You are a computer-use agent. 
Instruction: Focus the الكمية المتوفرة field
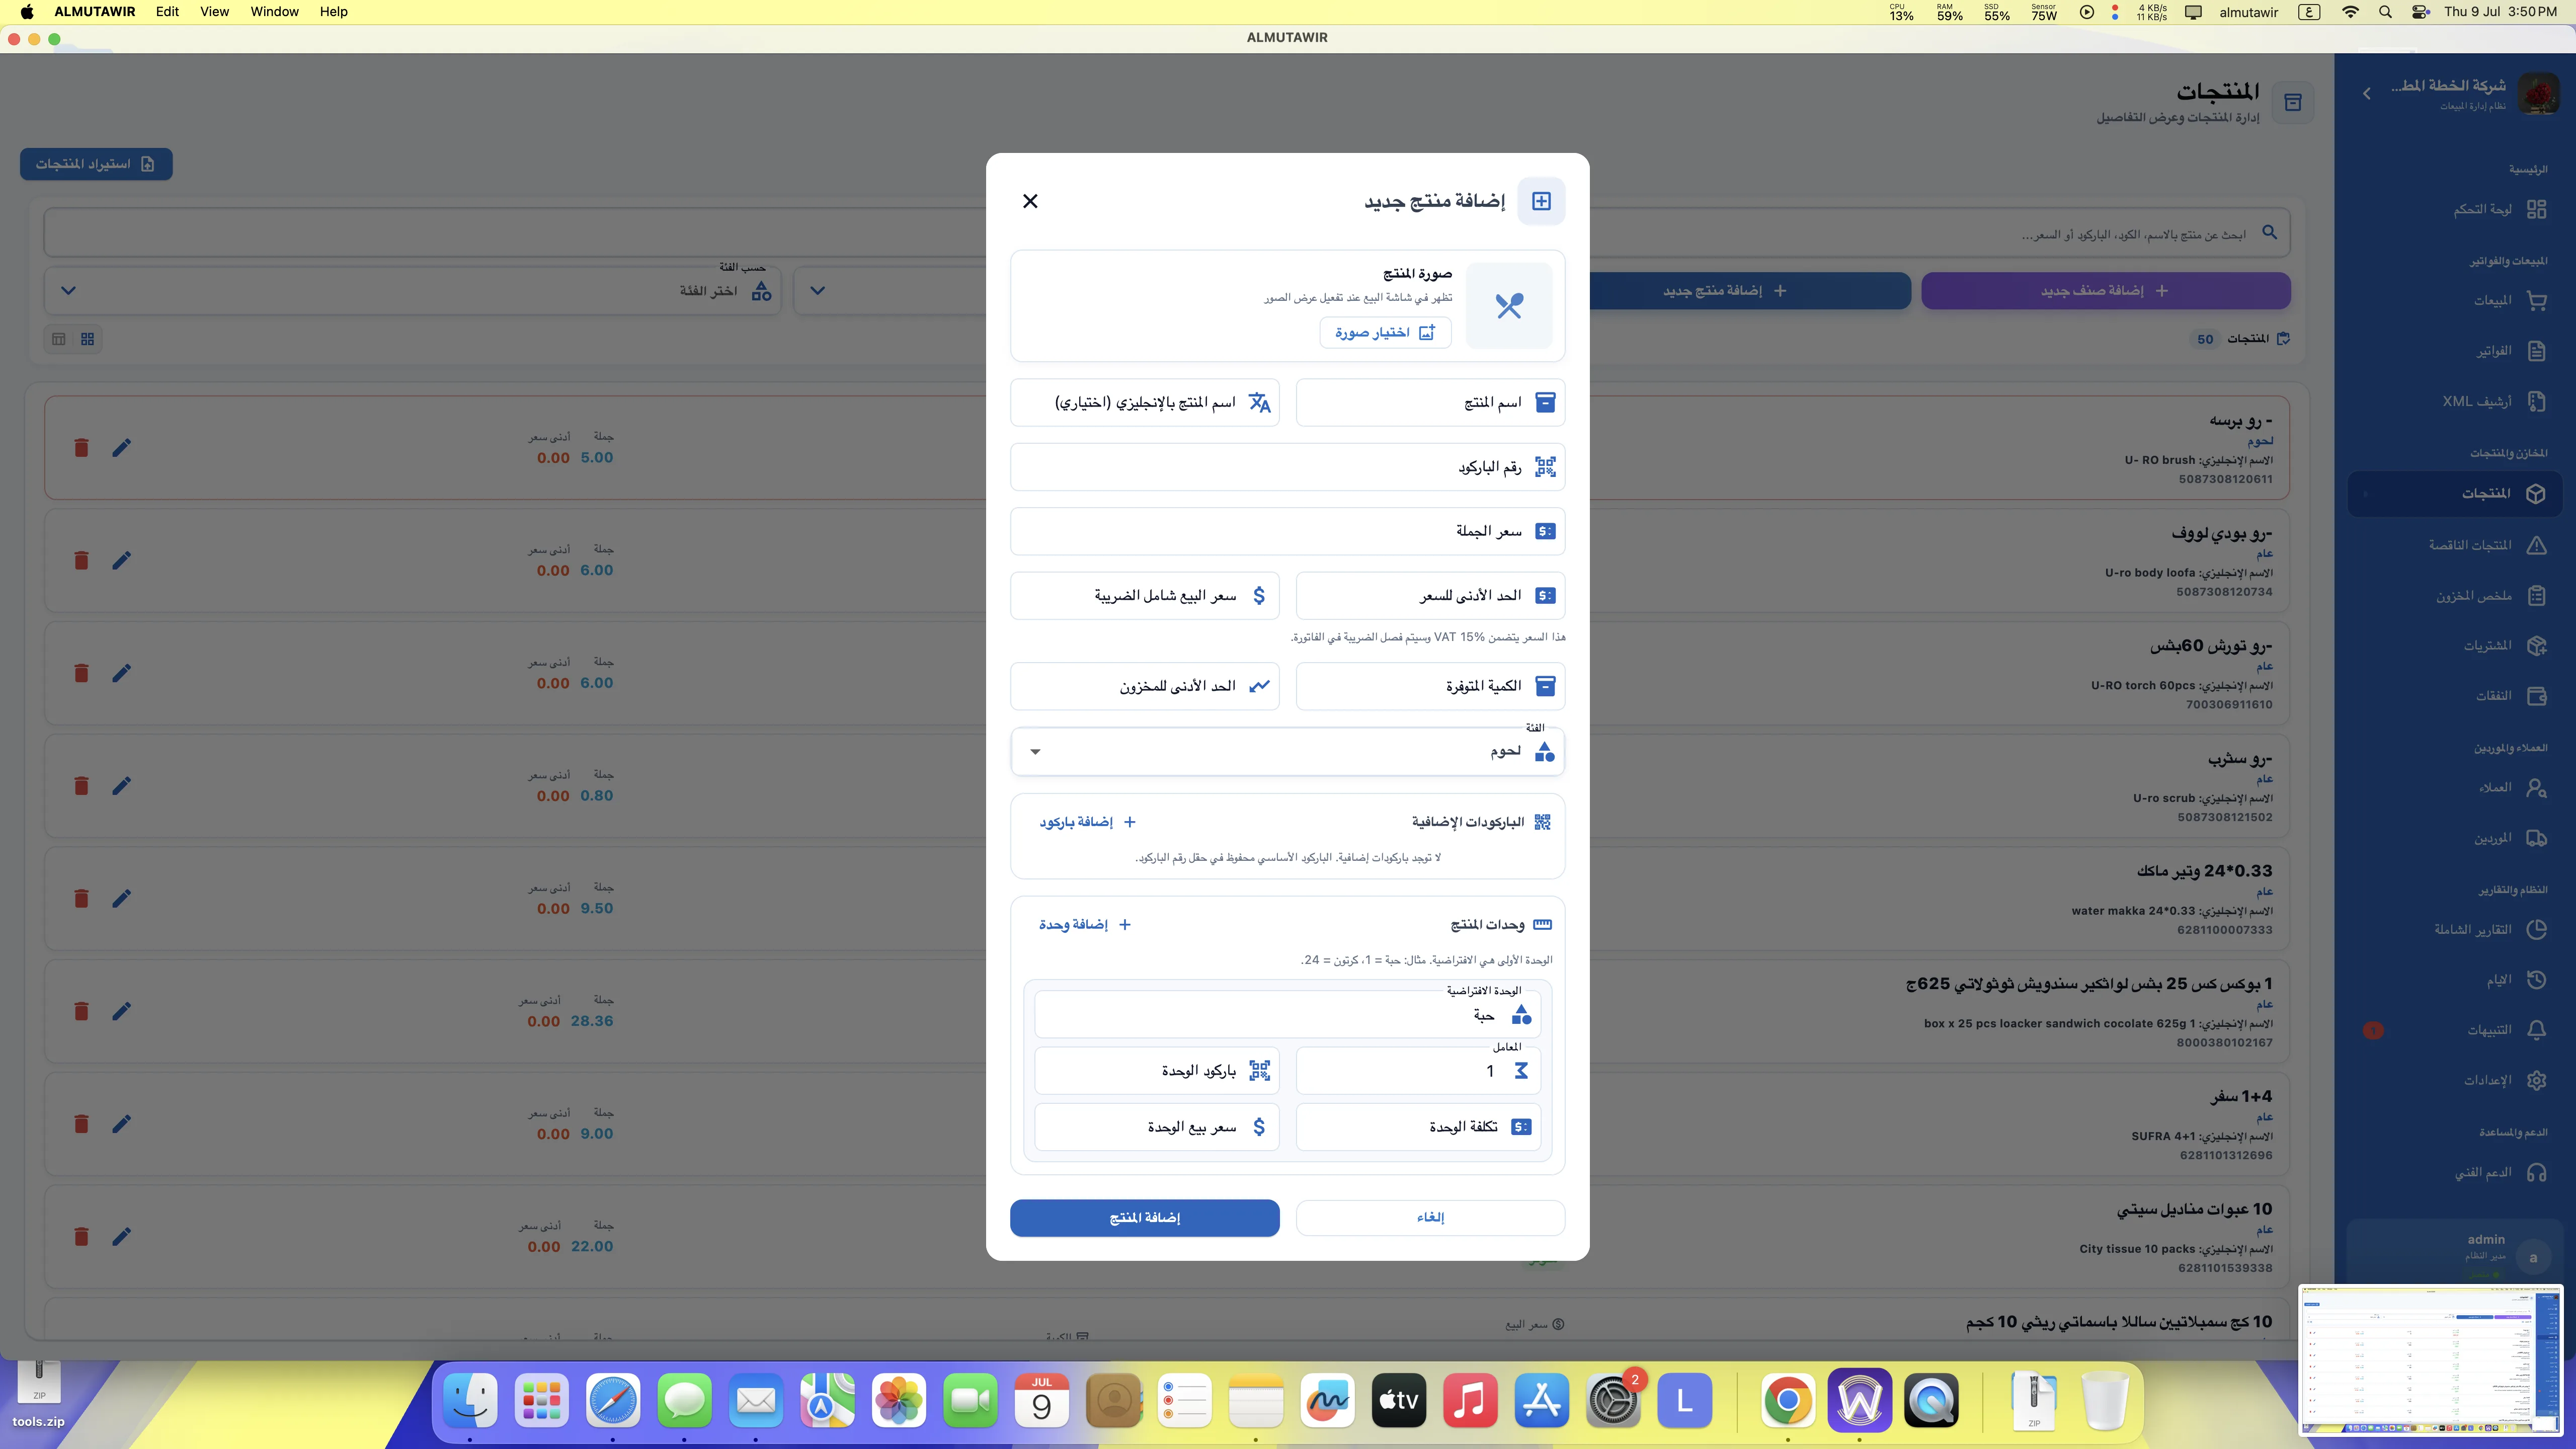[1430, 686]
